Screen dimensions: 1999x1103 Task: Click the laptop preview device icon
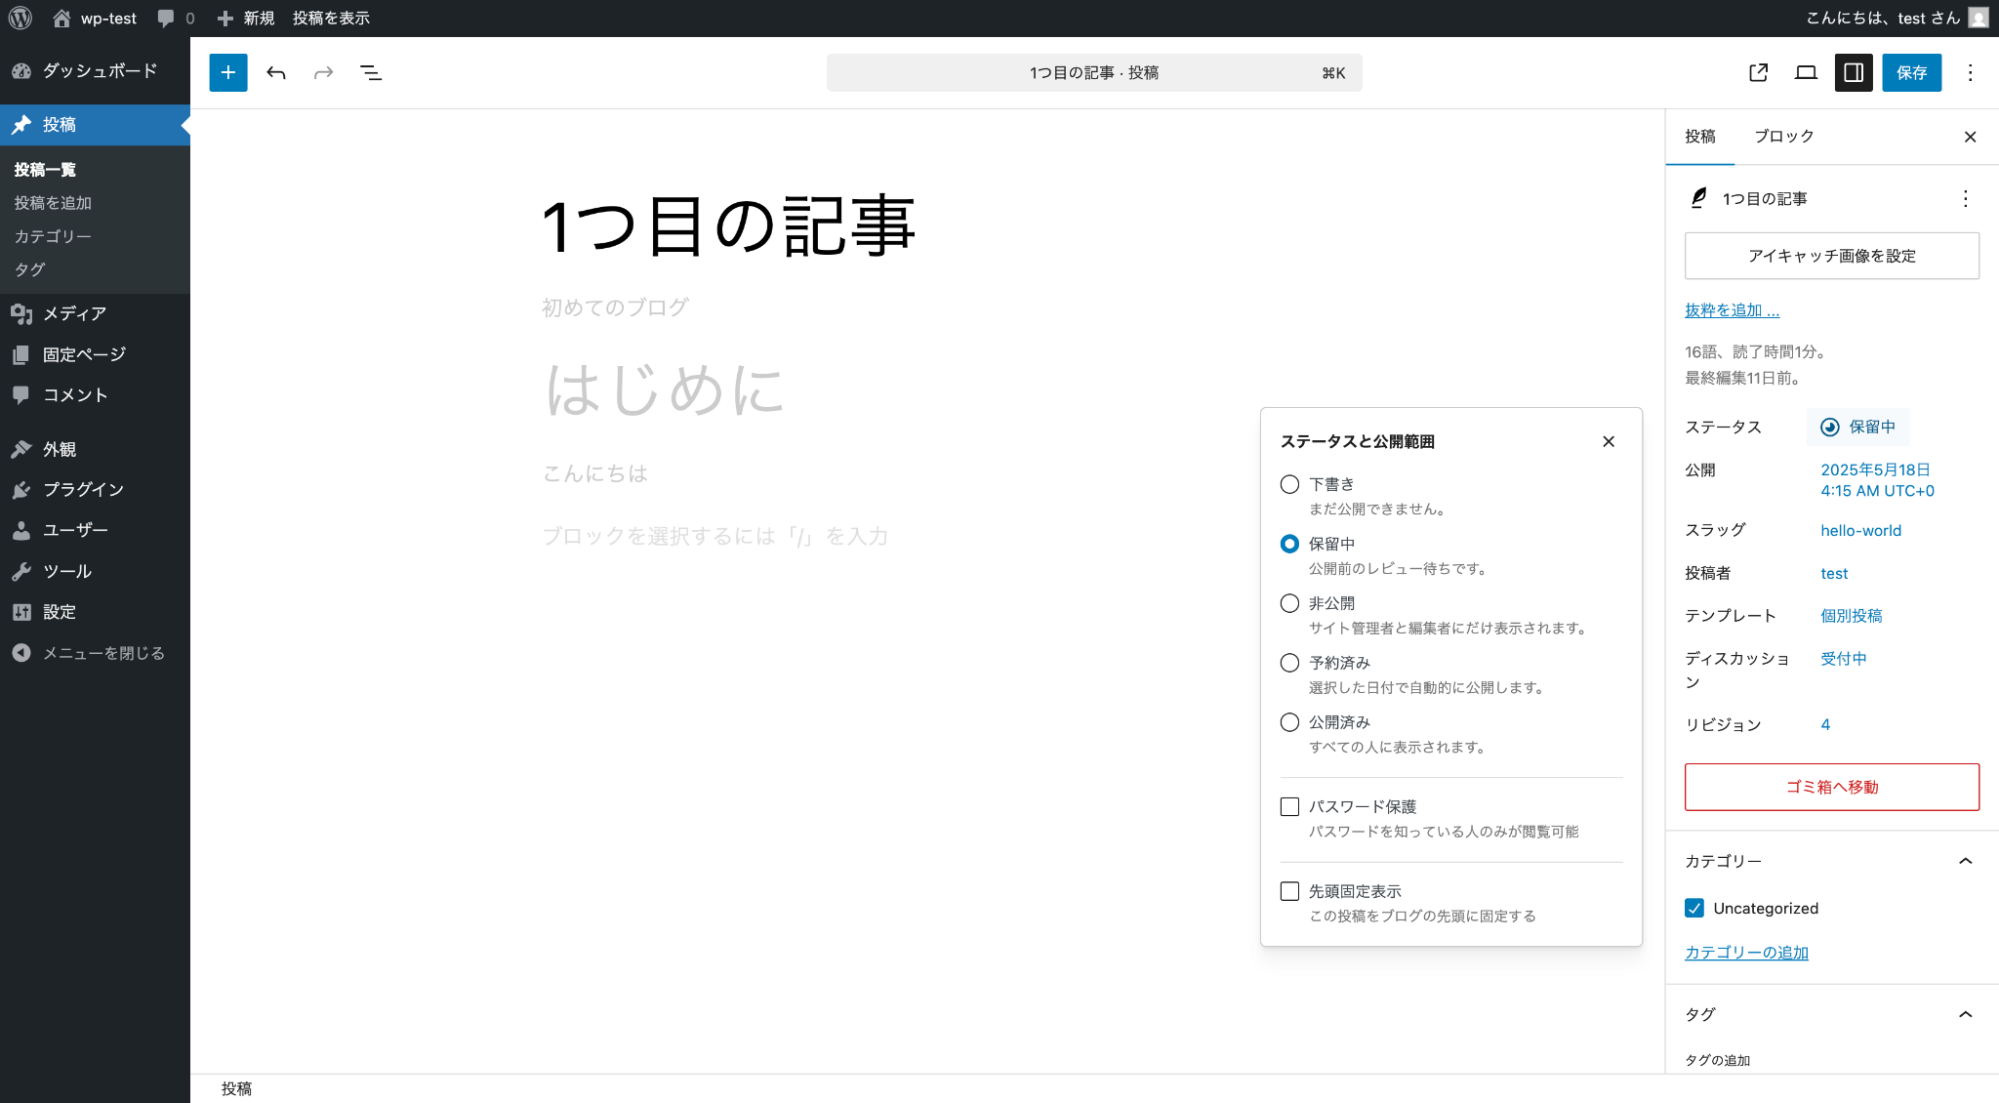[x=1805, y=72]
